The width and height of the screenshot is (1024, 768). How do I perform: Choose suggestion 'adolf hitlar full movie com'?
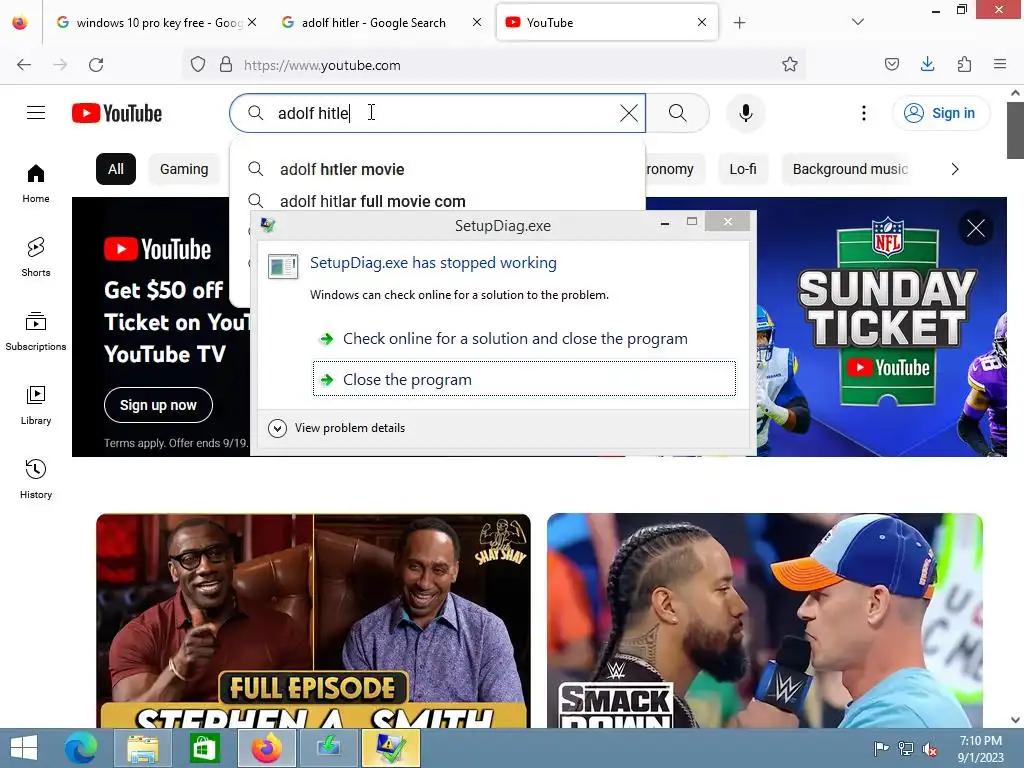point(438,199)
